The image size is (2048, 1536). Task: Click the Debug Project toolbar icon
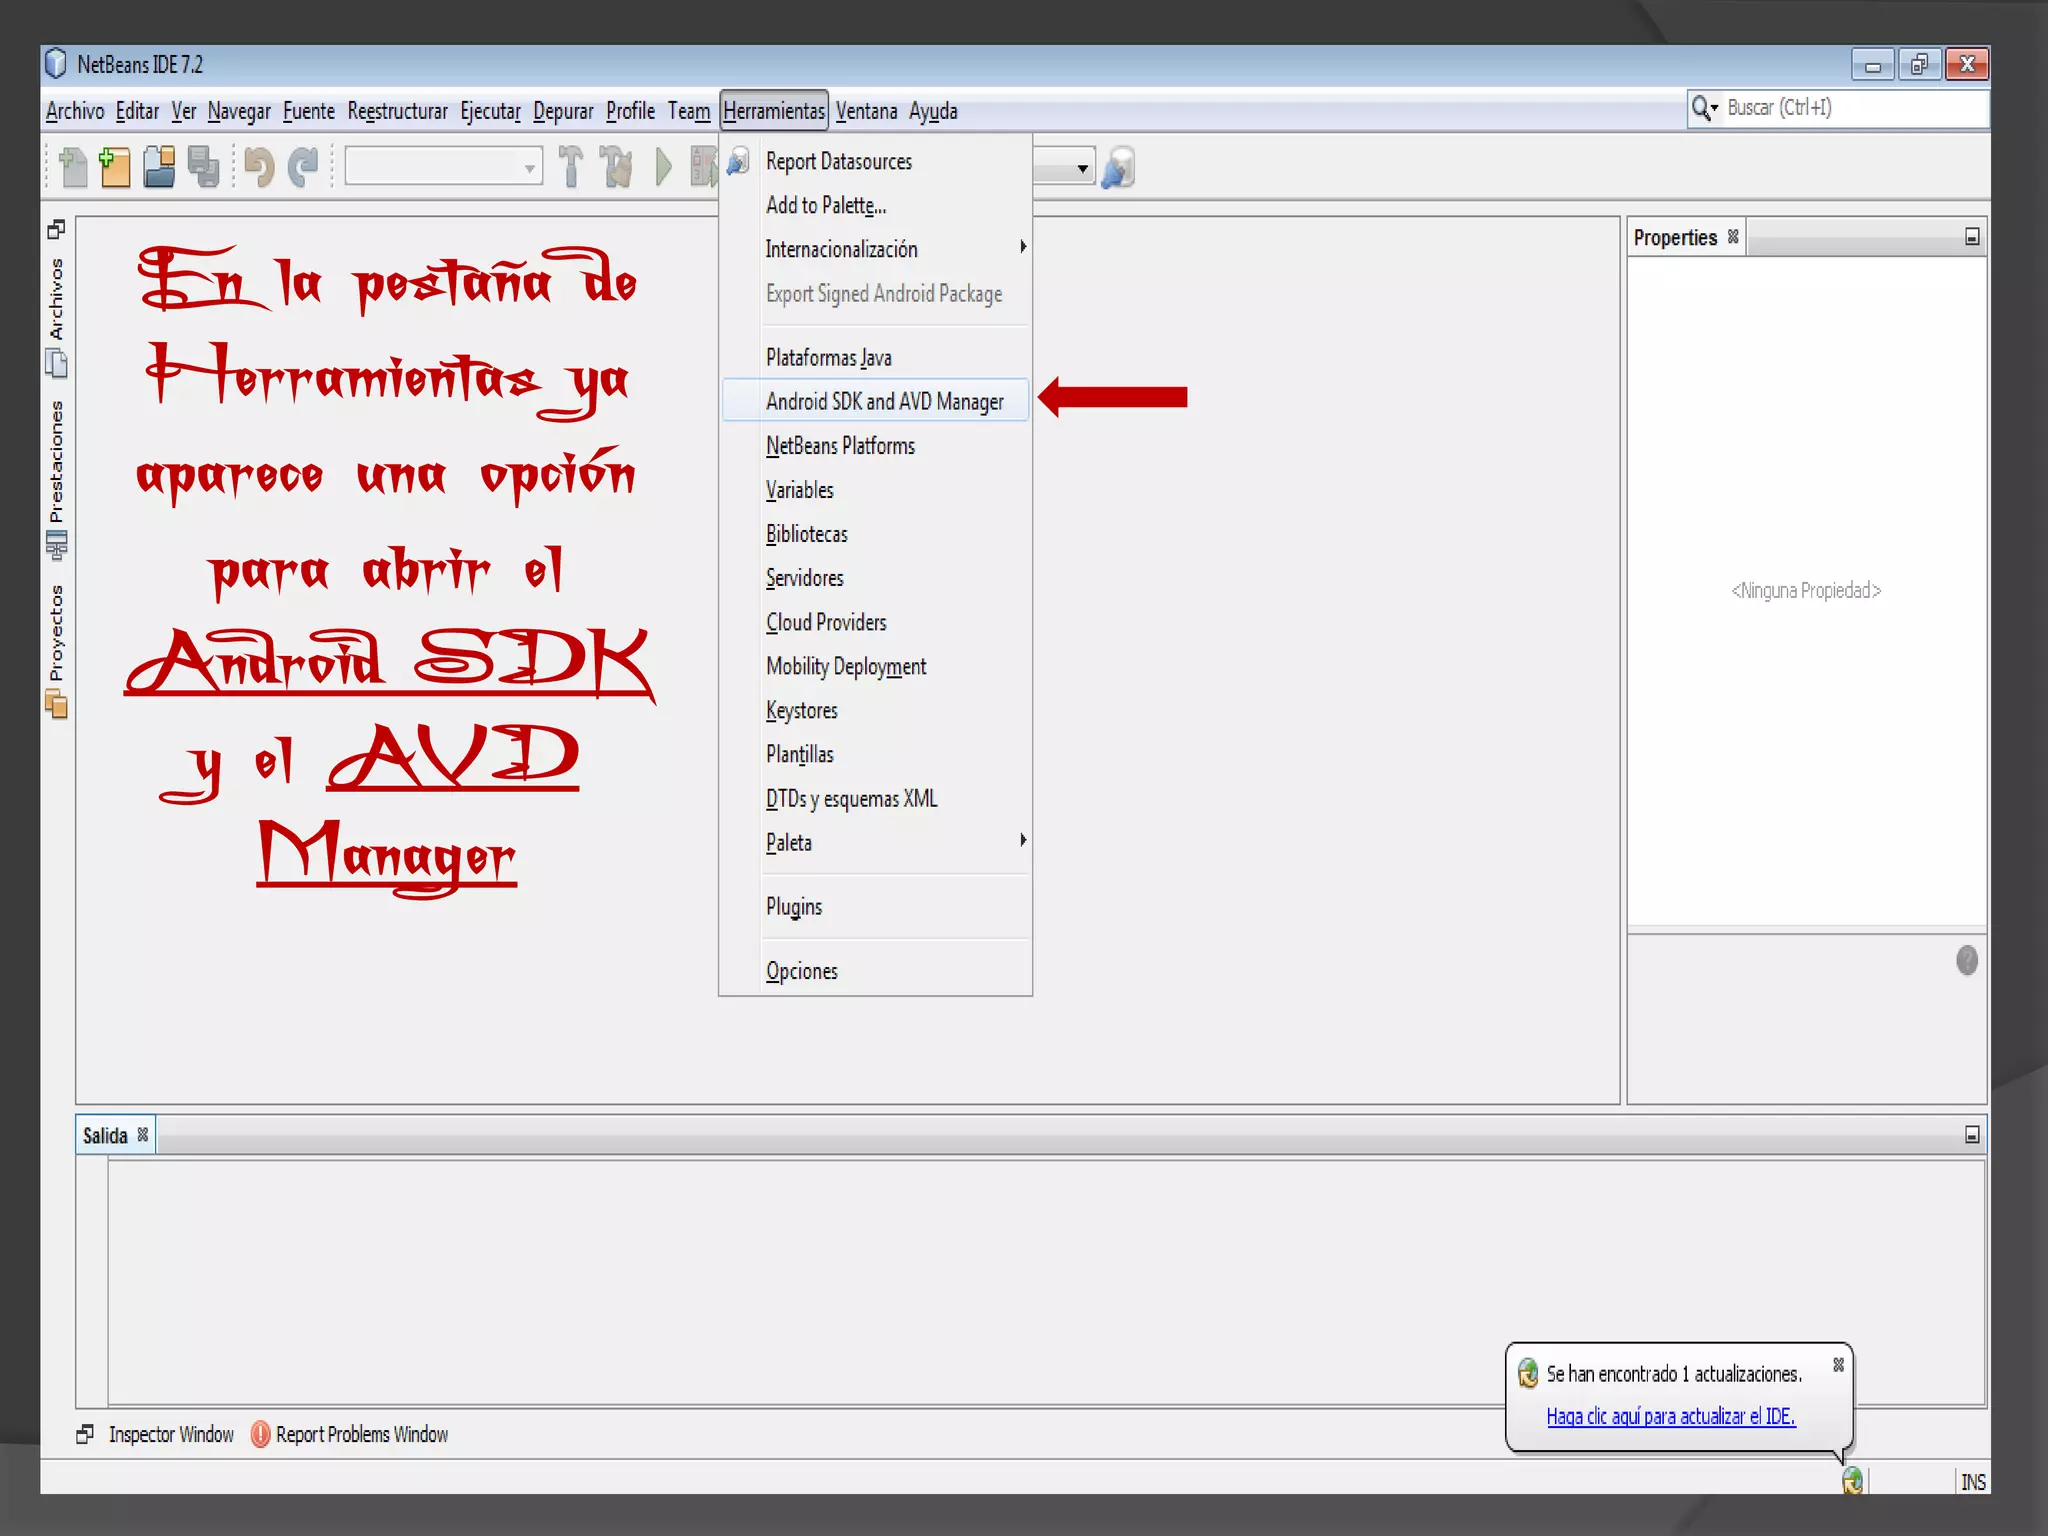[x=704, y=167]
